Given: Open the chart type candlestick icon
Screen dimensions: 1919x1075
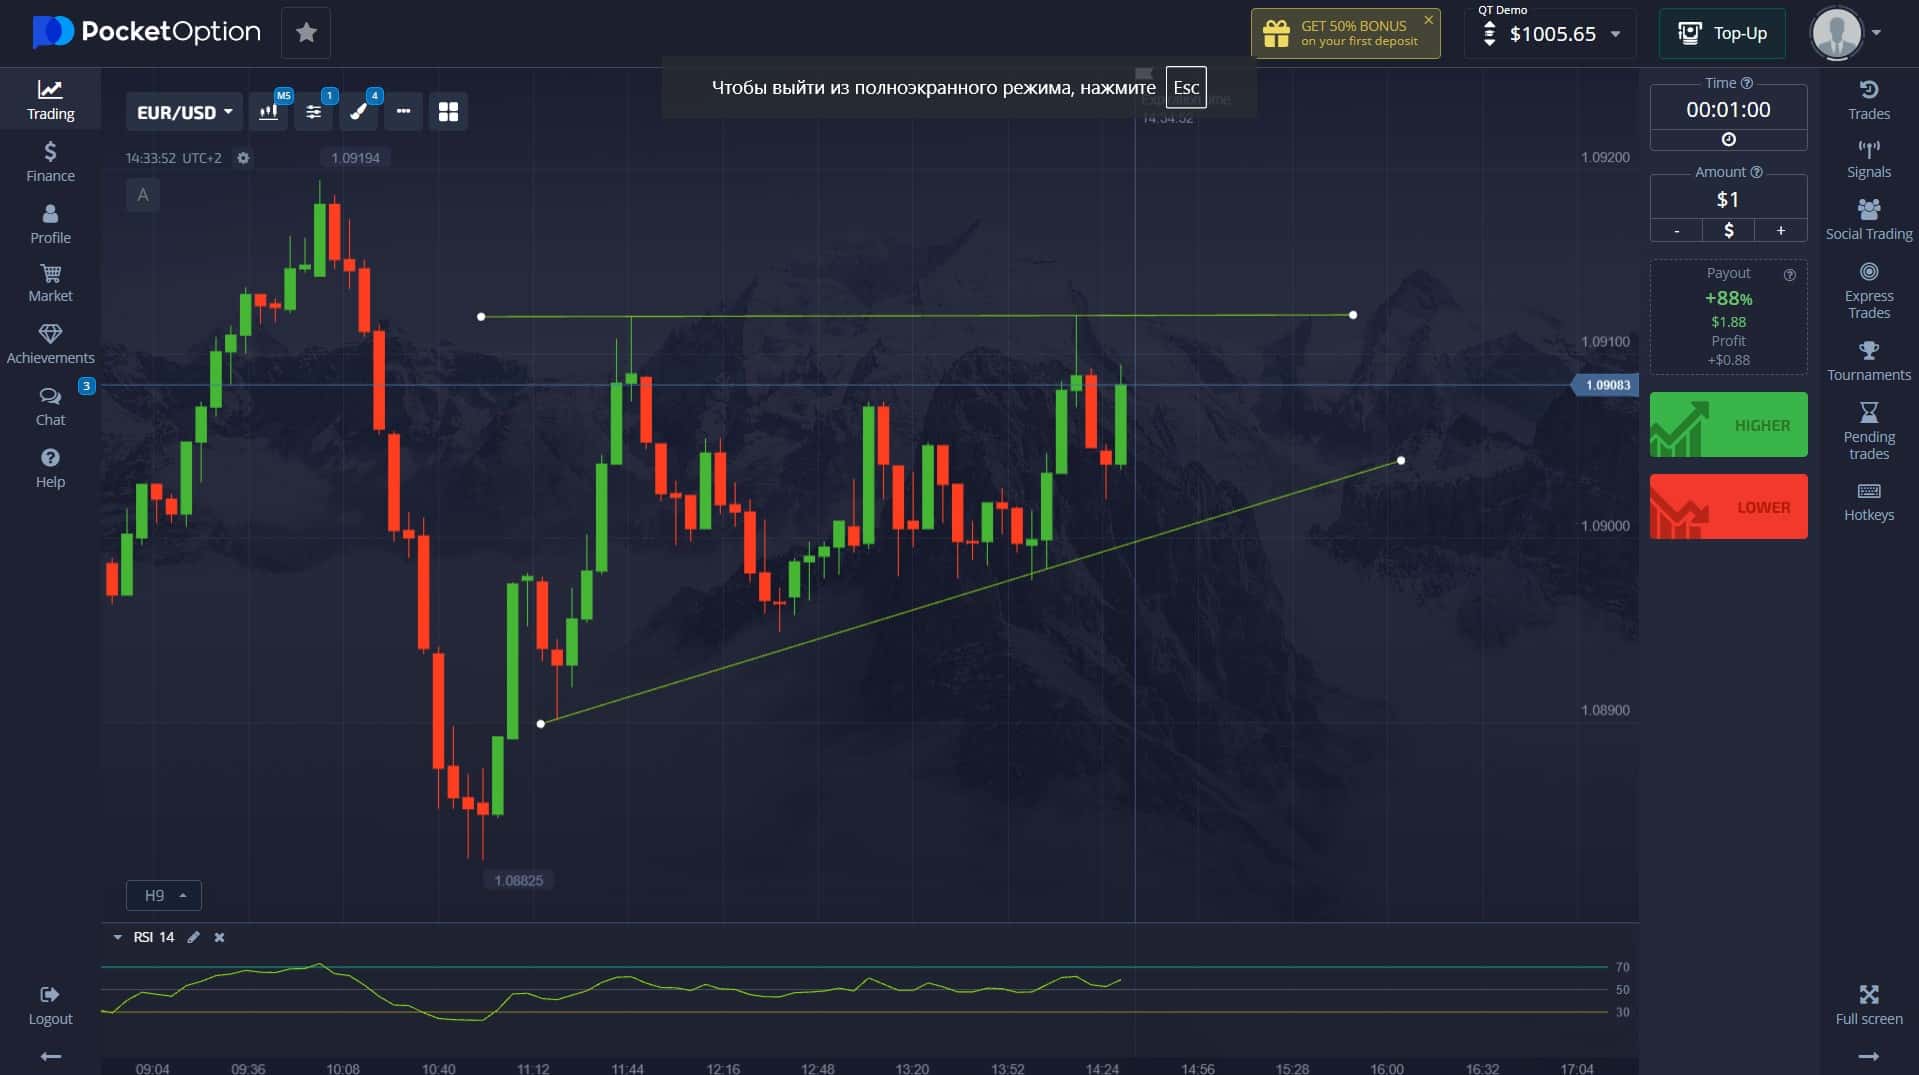Looking at the screenshot, I should (x=268, y=112).
